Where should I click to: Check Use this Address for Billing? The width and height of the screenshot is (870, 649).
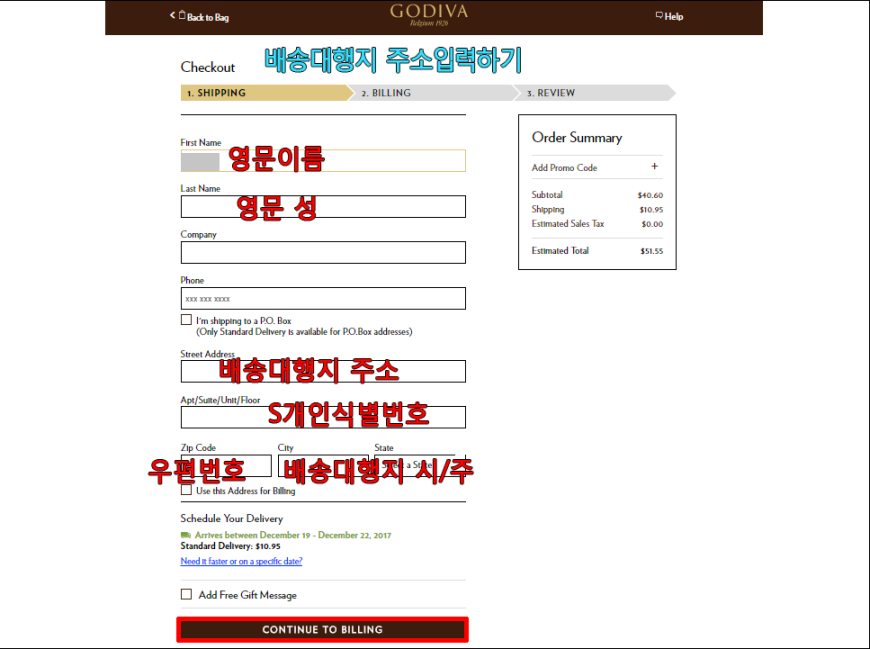(186, 490)
